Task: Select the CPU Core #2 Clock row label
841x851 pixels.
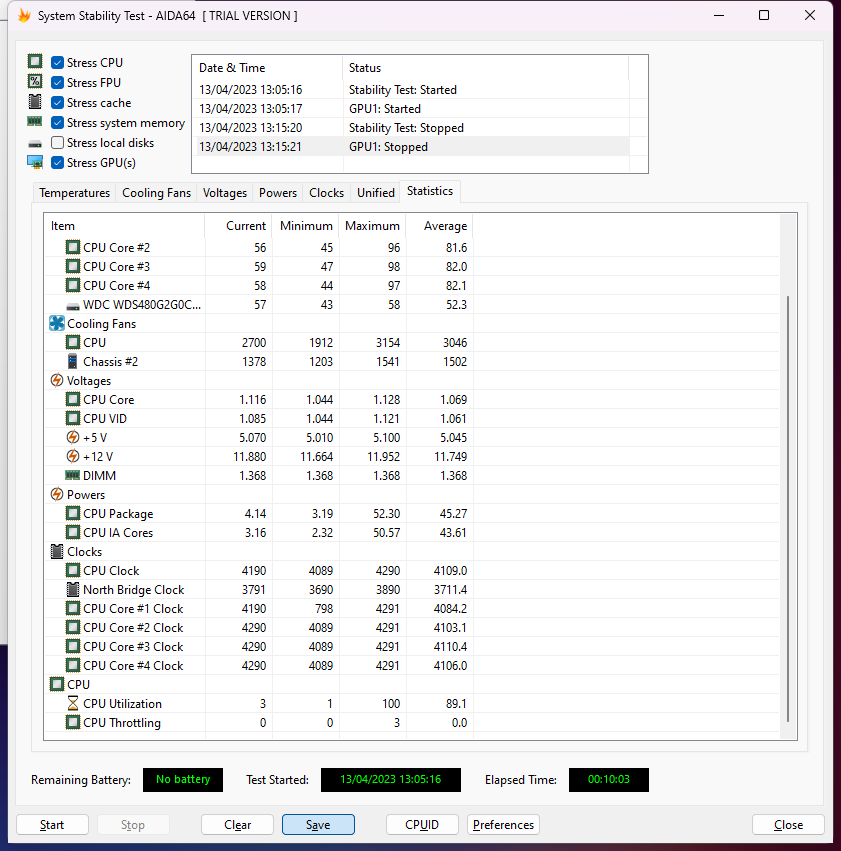Action: (x=133, y=627)
